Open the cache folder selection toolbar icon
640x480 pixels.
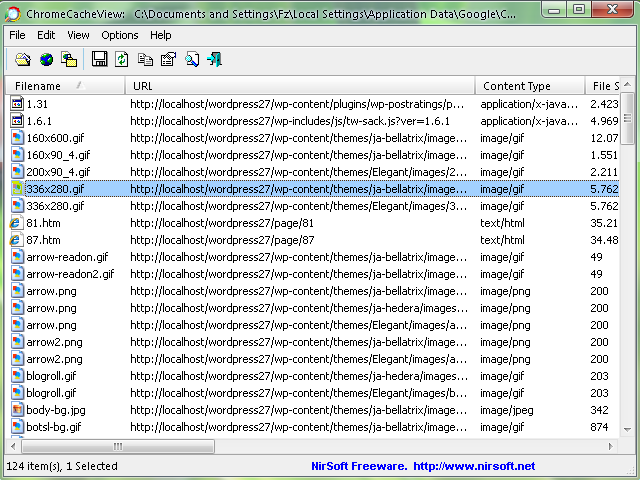click(23, 60)
